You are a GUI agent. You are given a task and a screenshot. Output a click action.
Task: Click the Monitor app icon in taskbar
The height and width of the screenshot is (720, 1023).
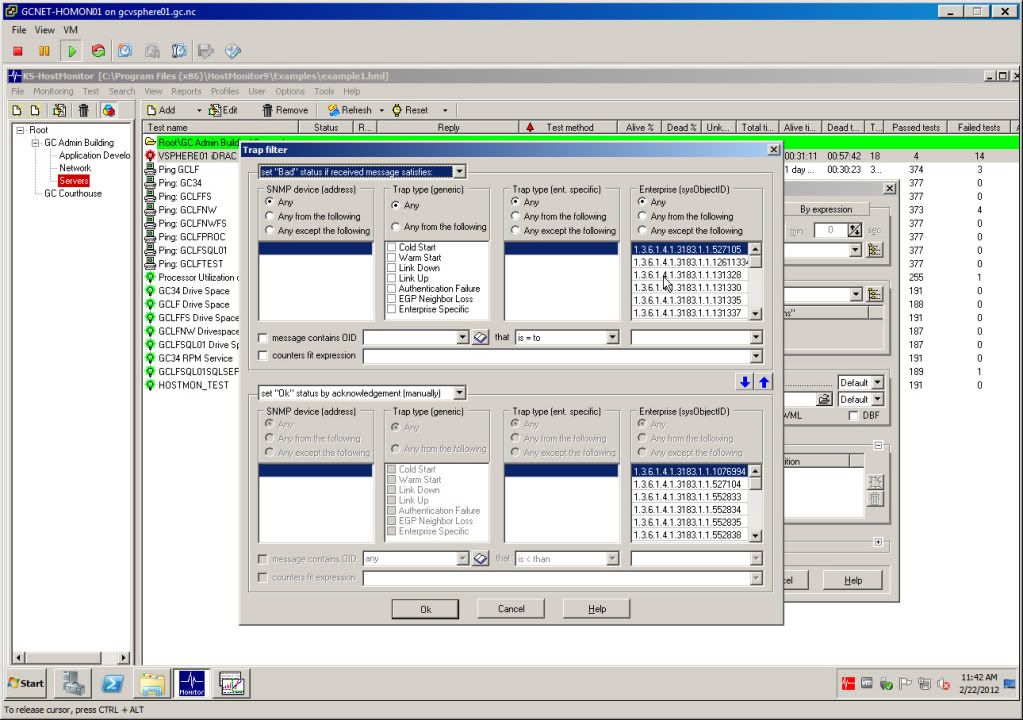192,683
